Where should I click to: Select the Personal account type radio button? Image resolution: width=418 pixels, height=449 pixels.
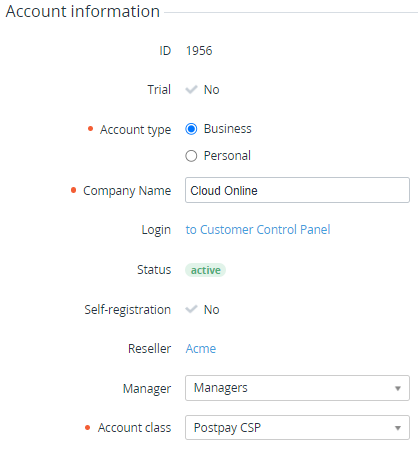[x=191, y=156]
